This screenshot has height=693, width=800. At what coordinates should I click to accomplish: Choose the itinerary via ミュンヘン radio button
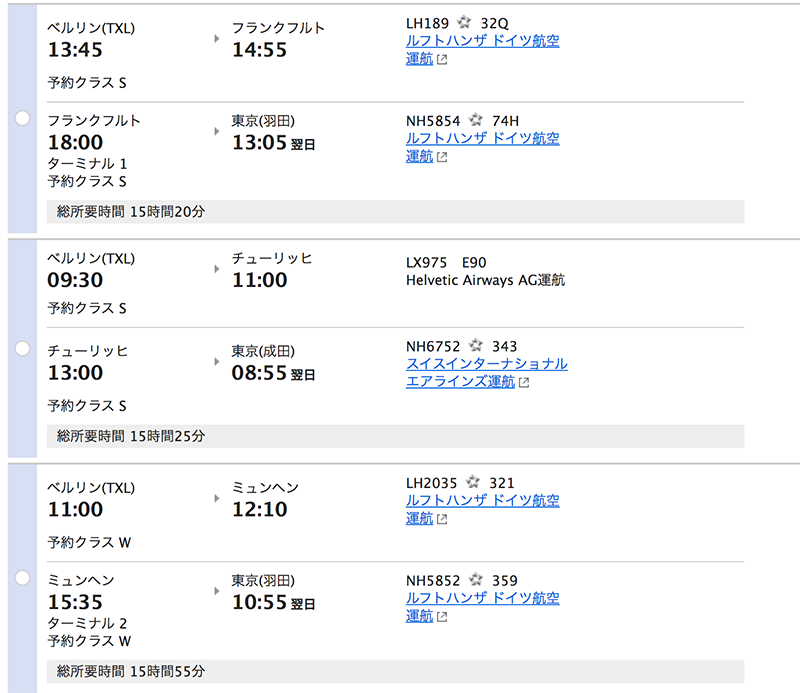pos(22,578)
